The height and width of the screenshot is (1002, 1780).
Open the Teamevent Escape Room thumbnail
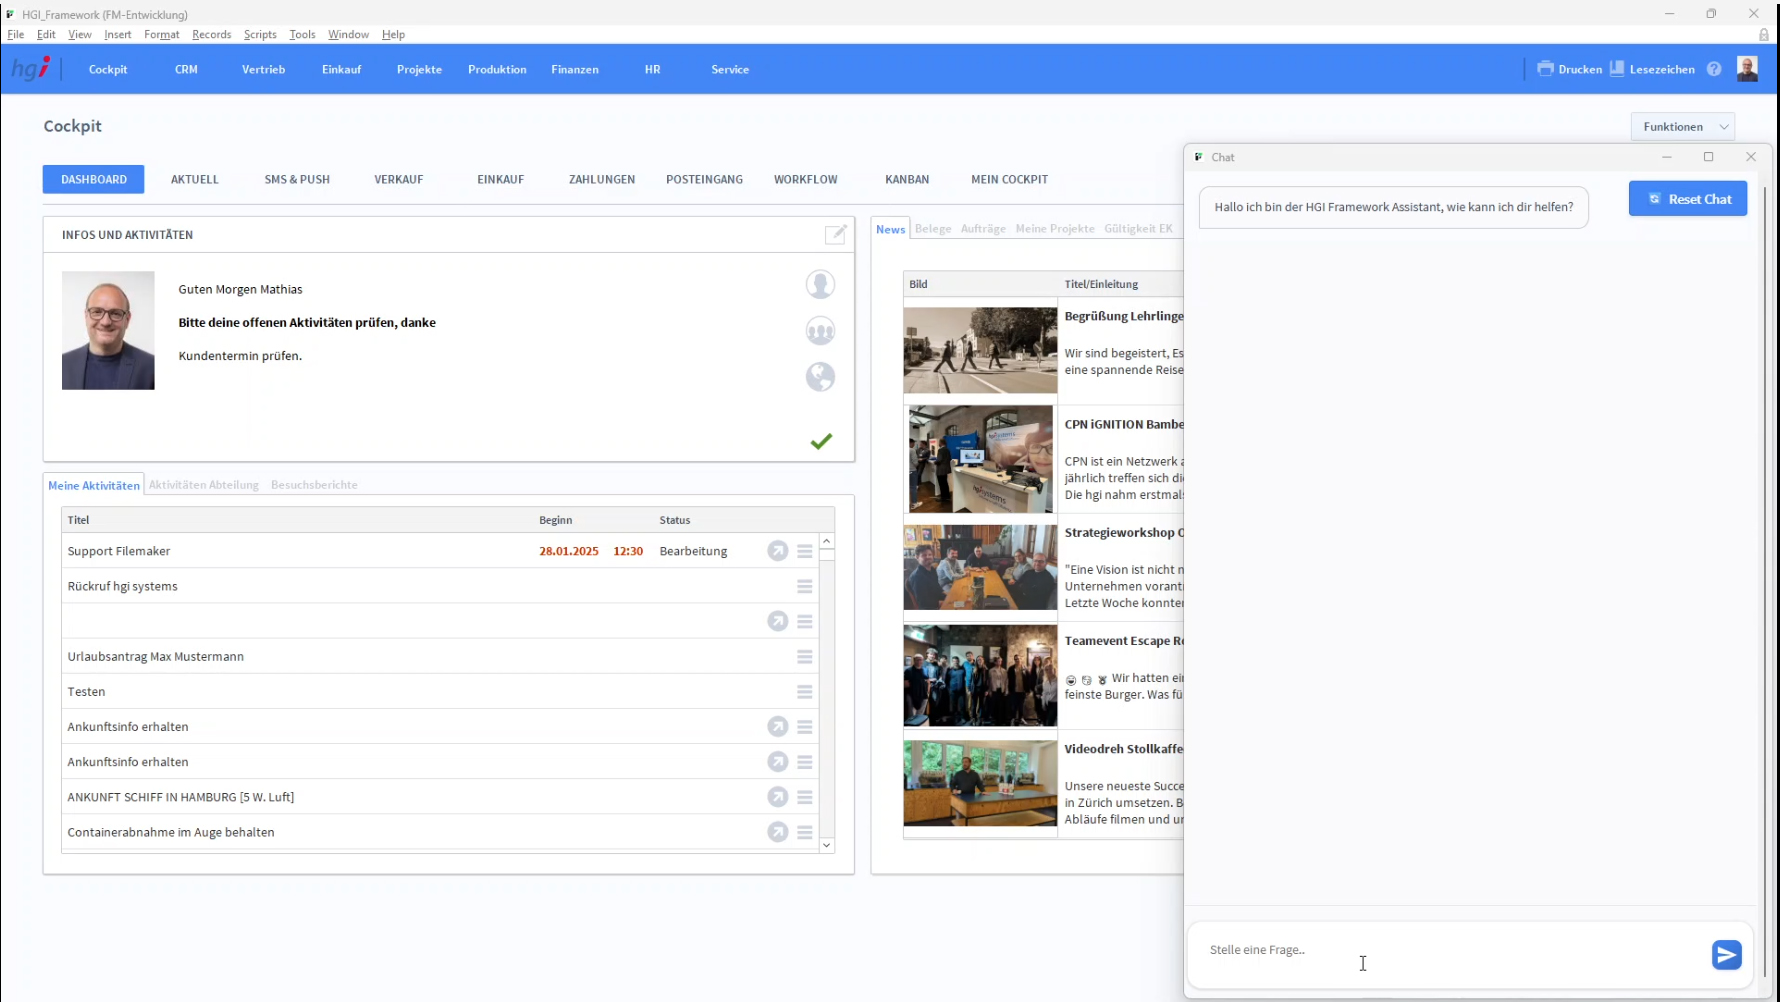pos(980,676)
